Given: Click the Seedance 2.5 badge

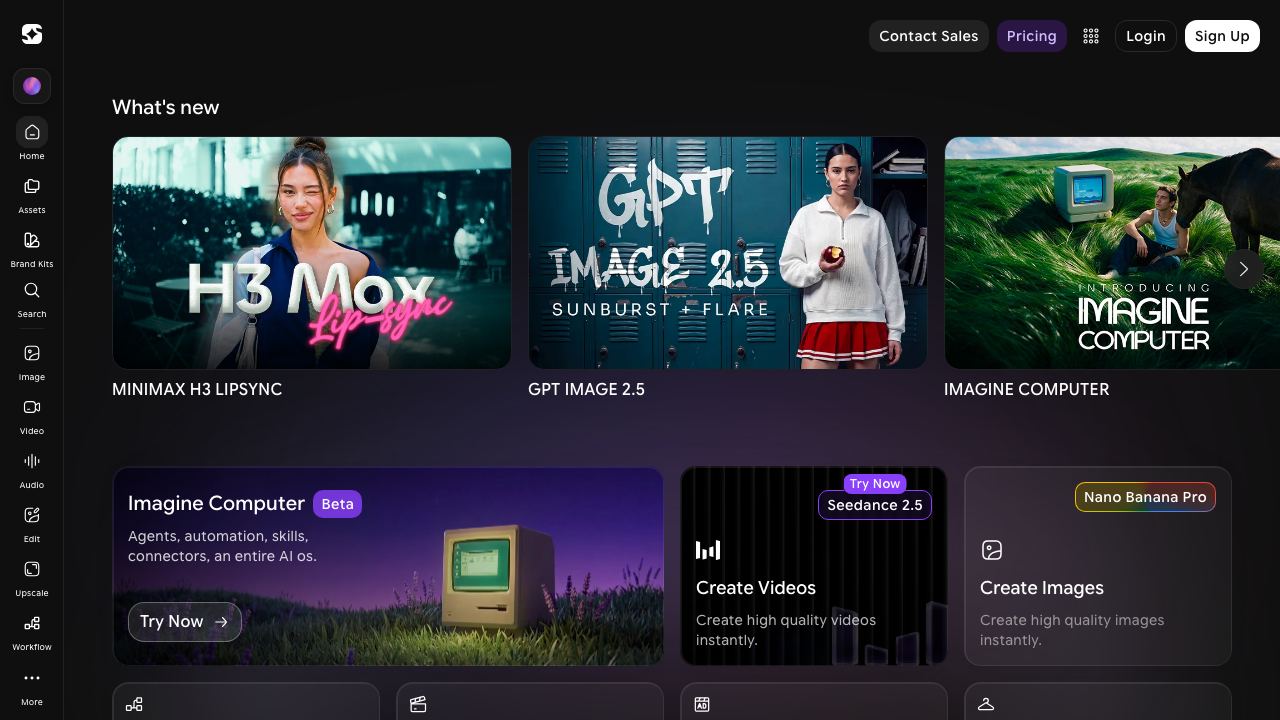Looking at the screenshot, I should pyautogui.click(x=875, y=505).
